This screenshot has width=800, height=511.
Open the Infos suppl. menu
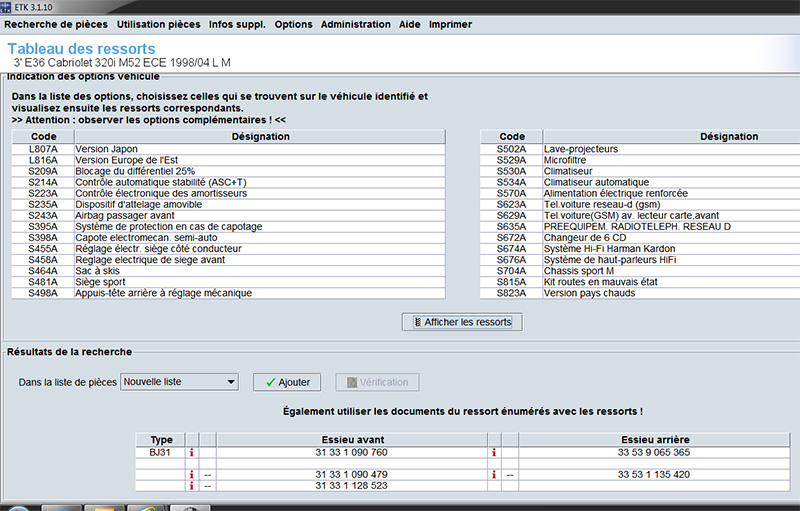237,24
